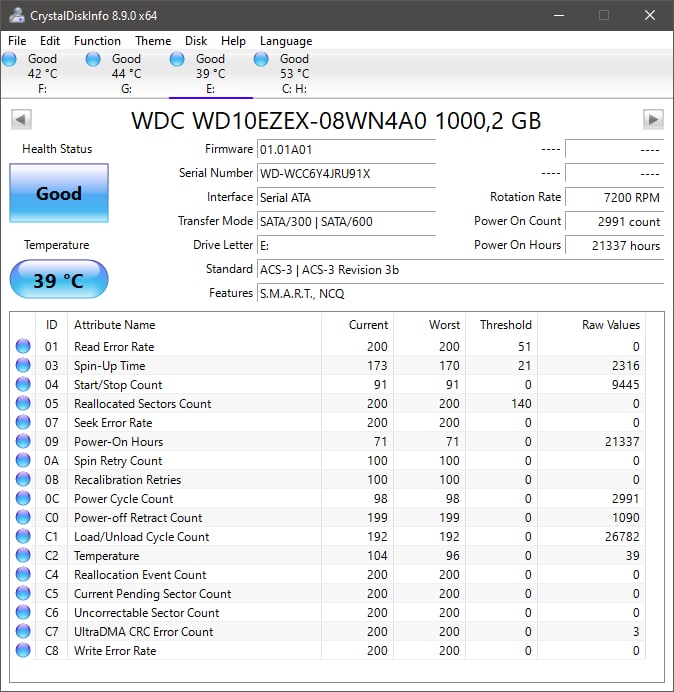
Task: Go to previous disk with left arrow
Action: tap(21, 119)
